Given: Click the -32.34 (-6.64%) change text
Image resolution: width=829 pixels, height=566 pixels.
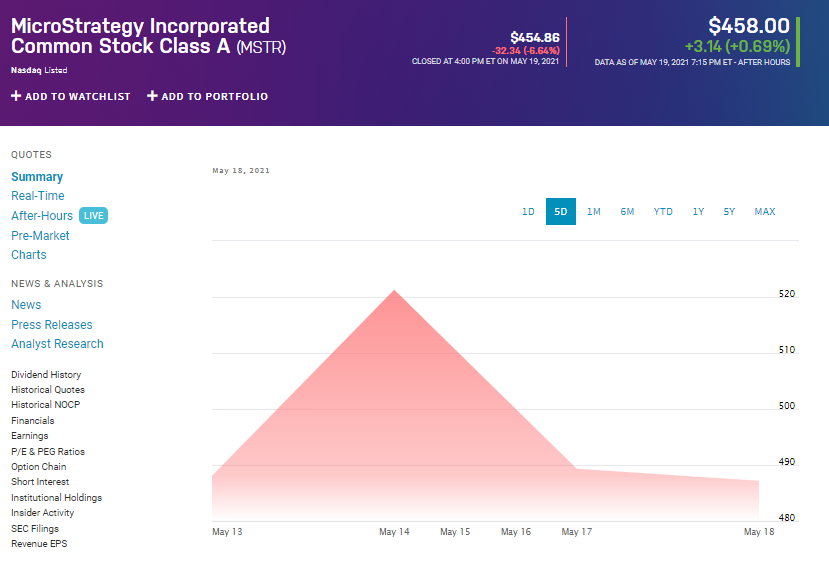Looking at the screenshot, I should (526, 51).
